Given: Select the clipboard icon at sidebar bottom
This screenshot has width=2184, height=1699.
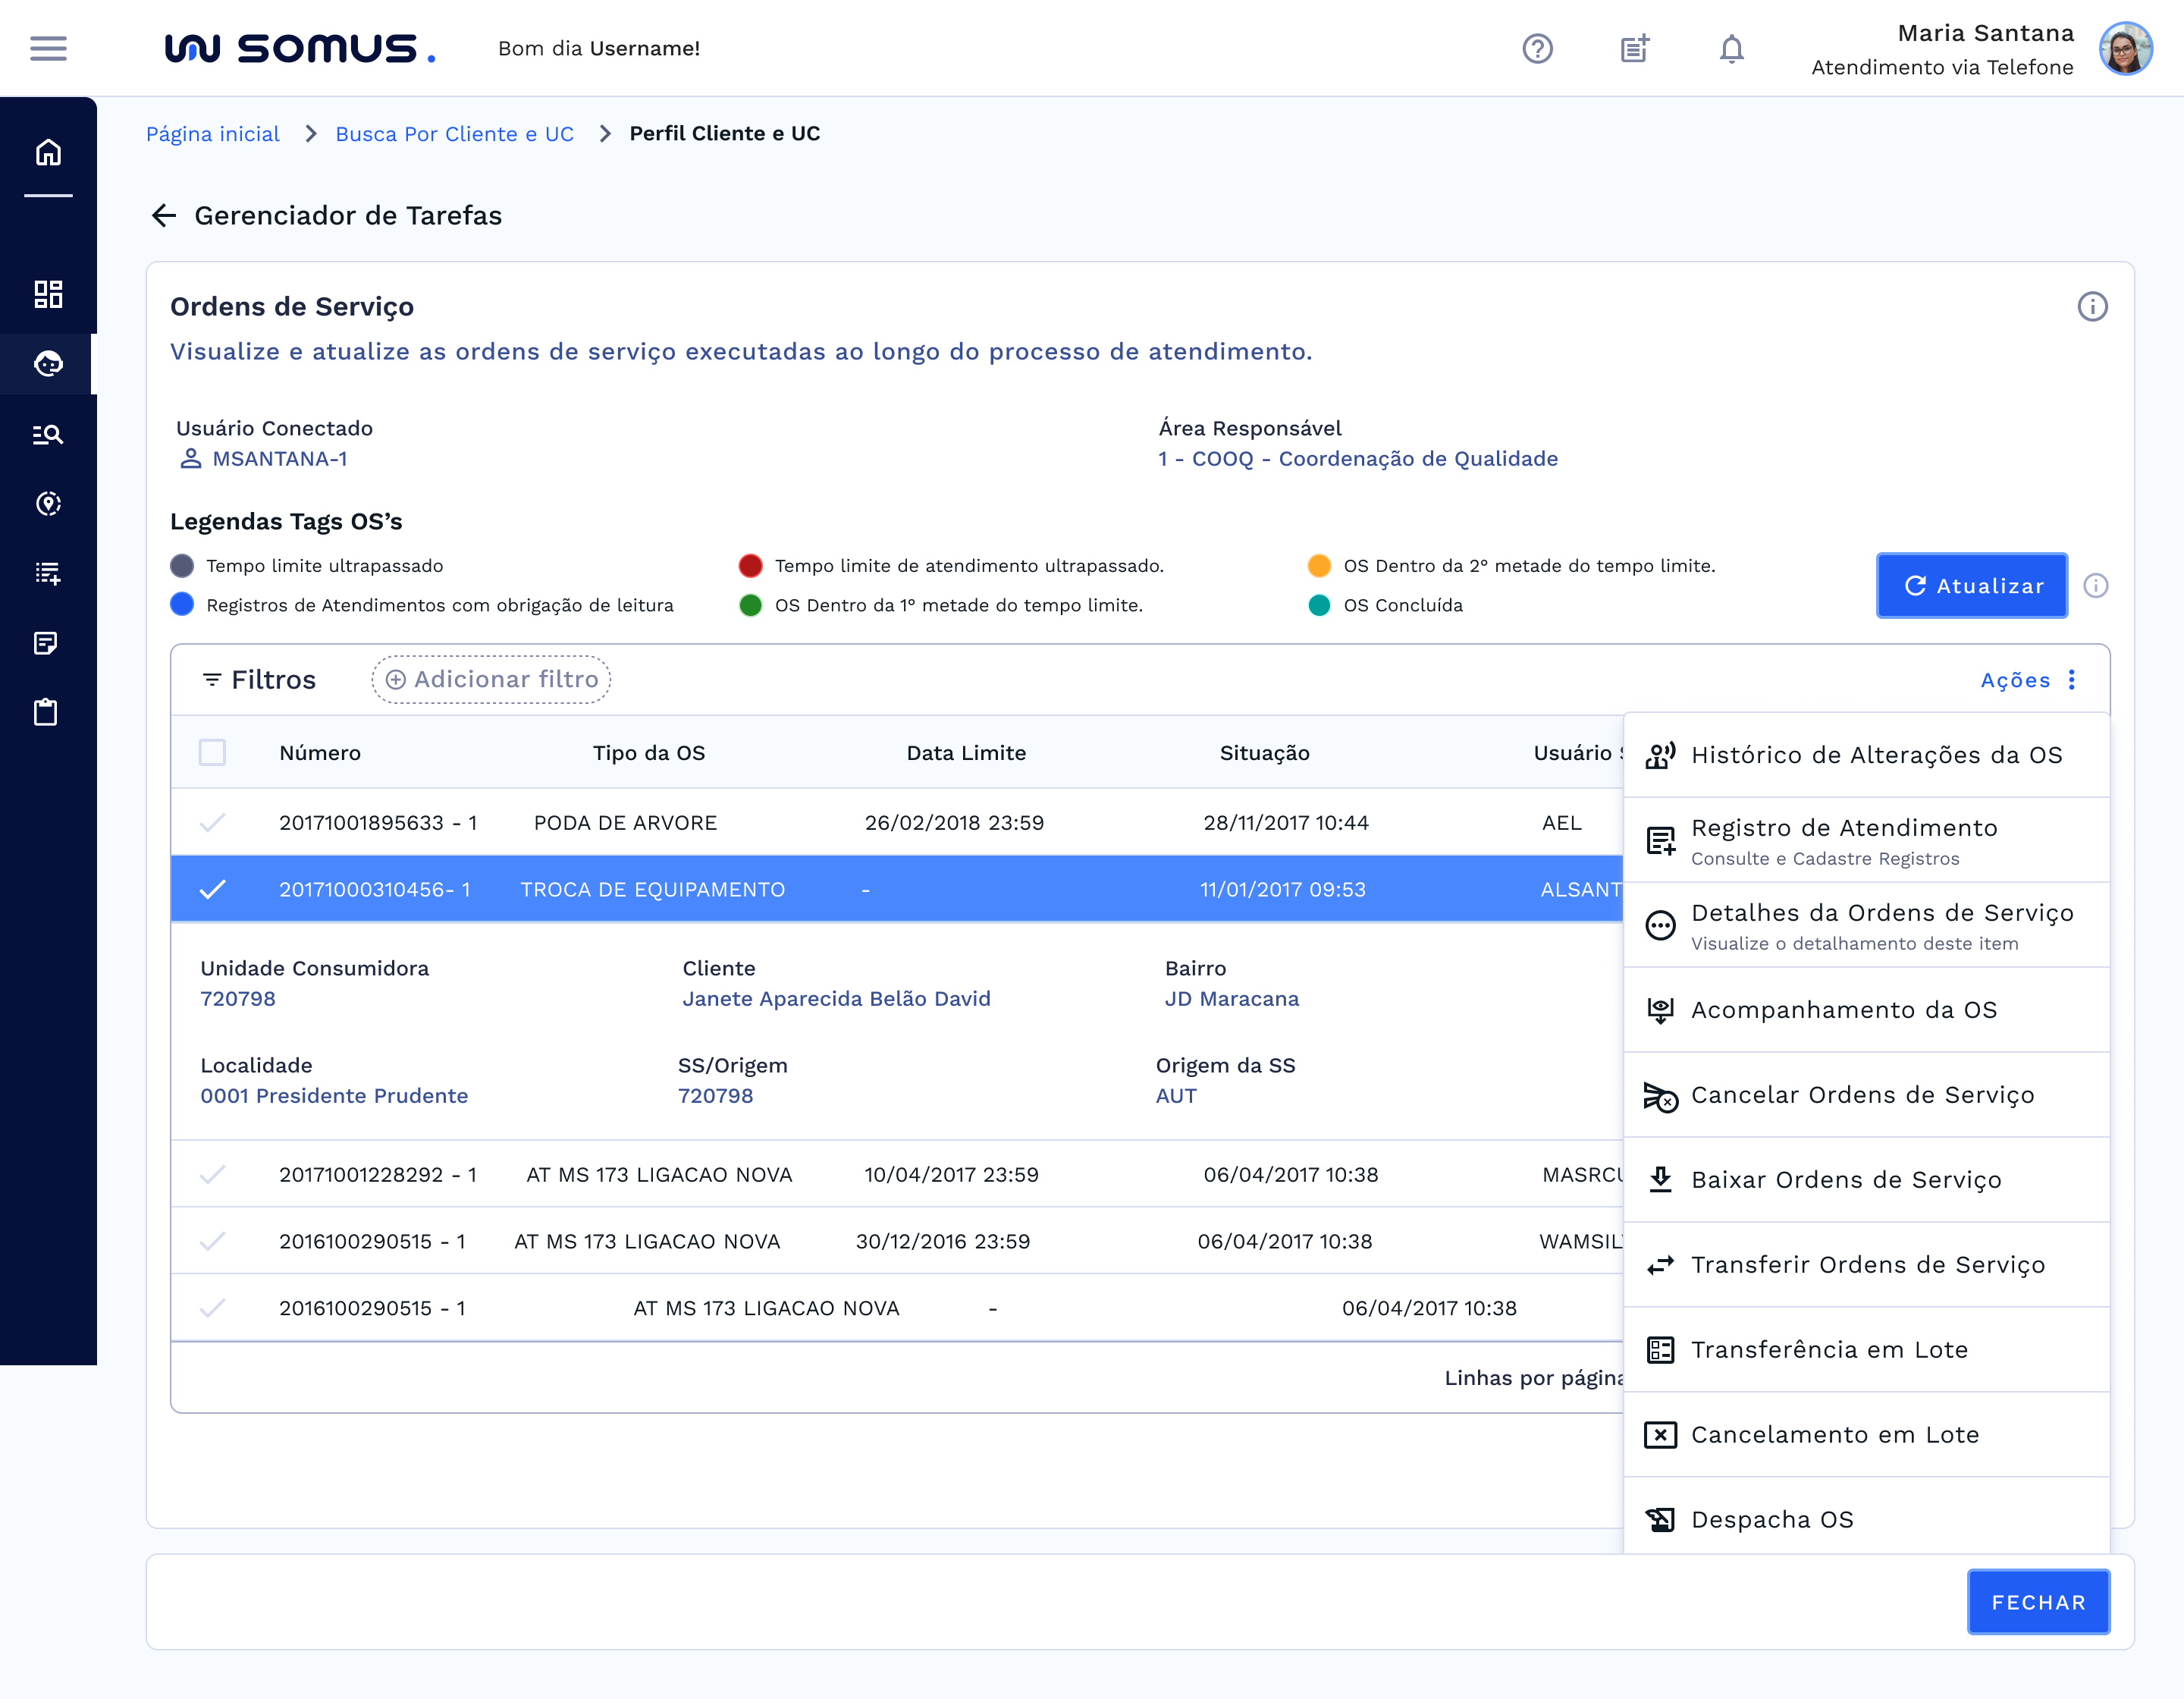Looking at the screenshot, I should pos(47,712).
